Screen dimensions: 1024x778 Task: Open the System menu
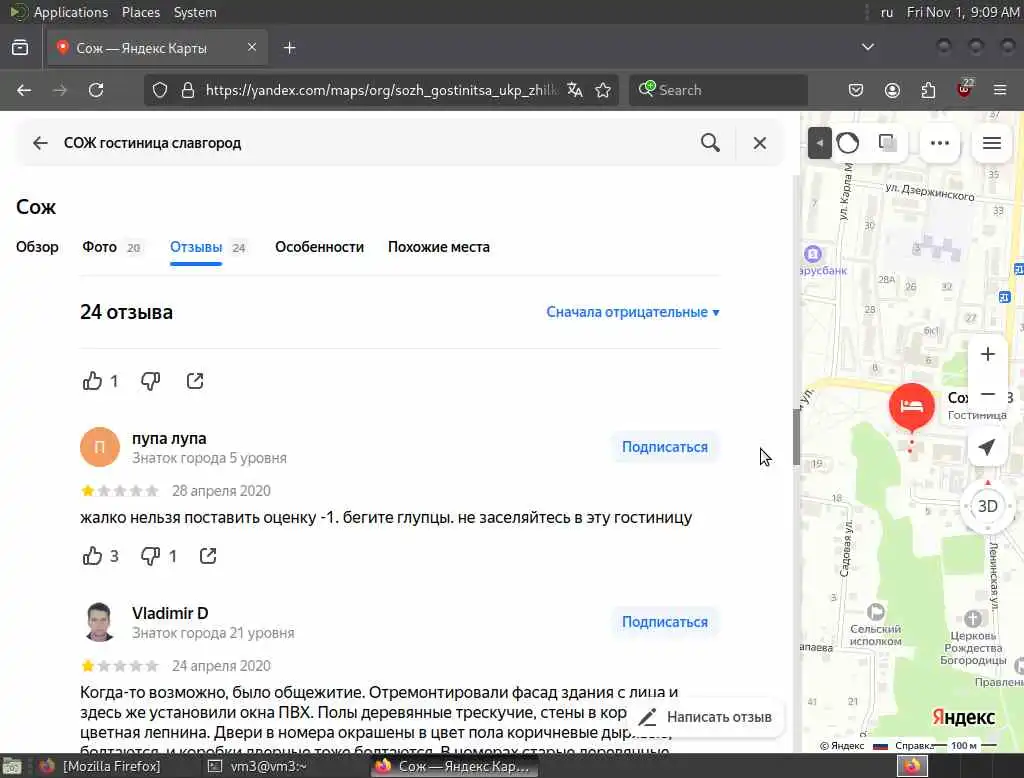click(x=195, y=12)
